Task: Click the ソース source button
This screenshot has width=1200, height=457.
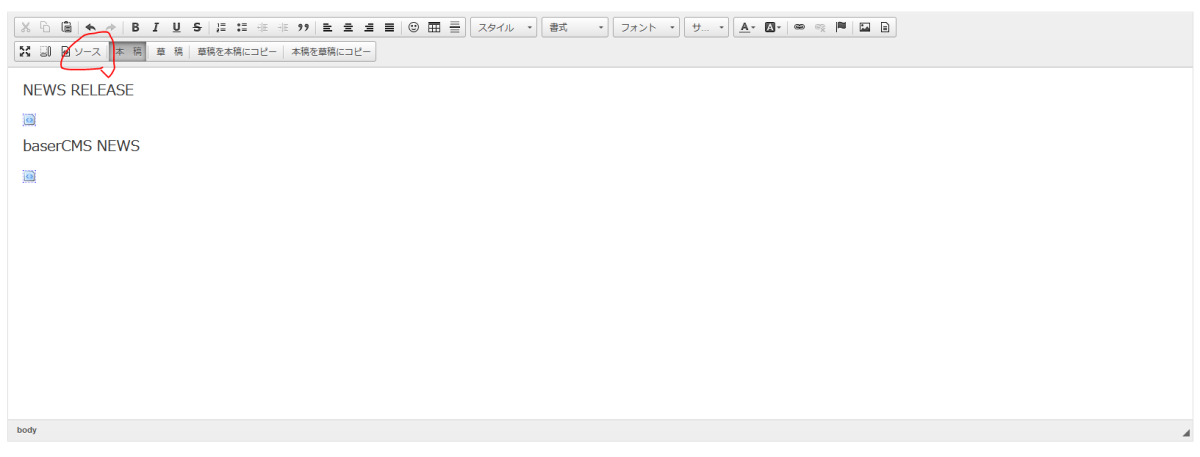Action: click(81, 51)
